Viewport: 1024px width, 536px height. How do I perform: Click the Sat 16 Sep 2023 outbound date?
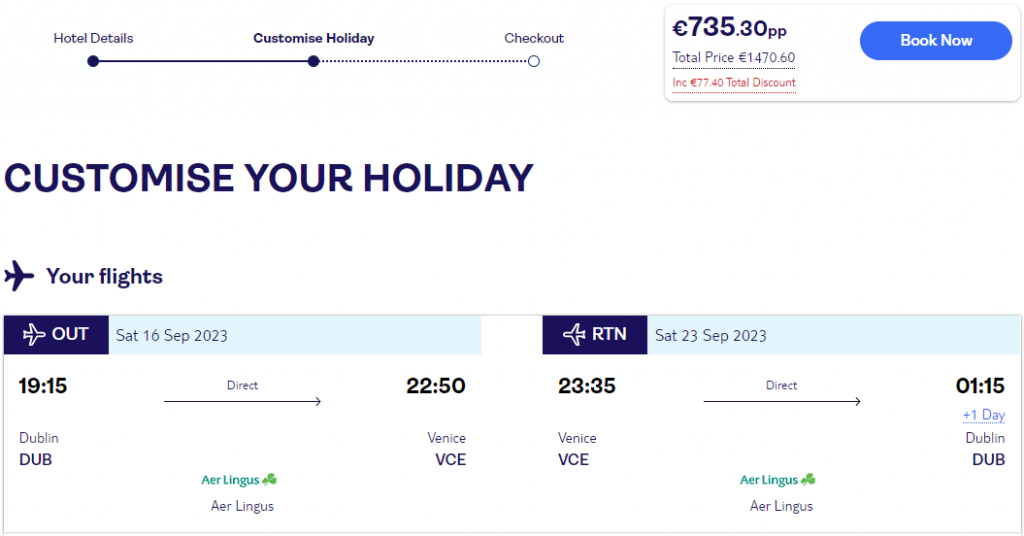pyautogui.click(x=172, y=336)
